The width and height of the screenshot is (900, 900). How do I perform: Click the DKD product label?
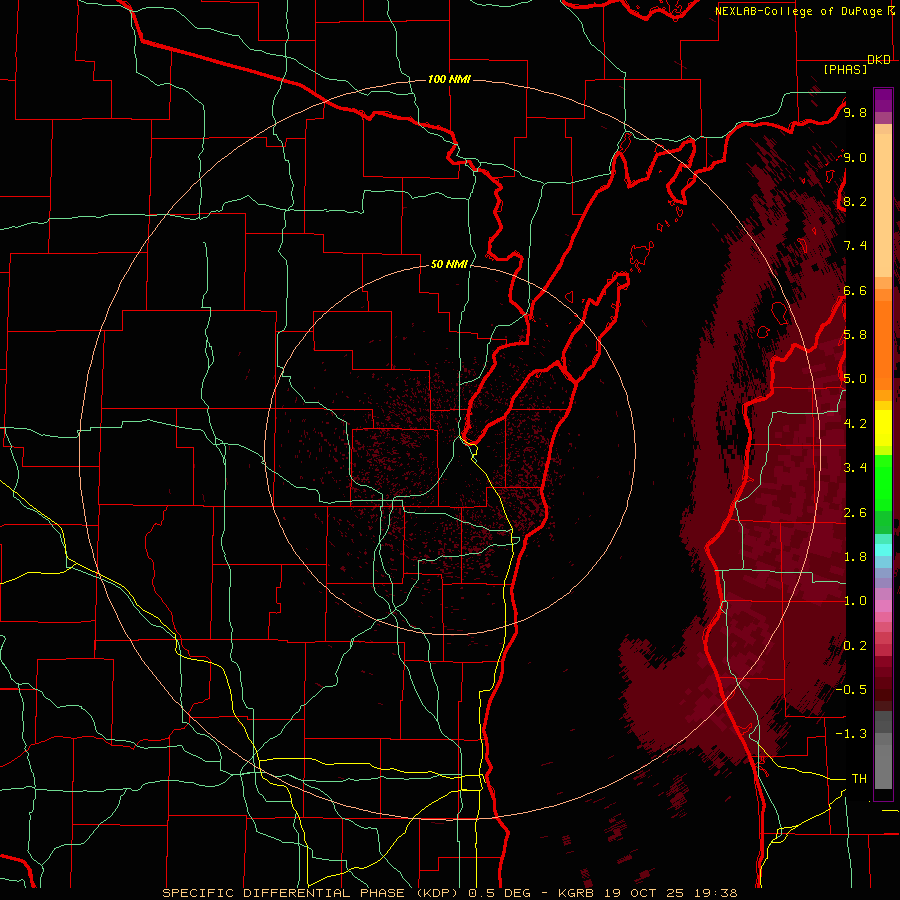point(879,59)
